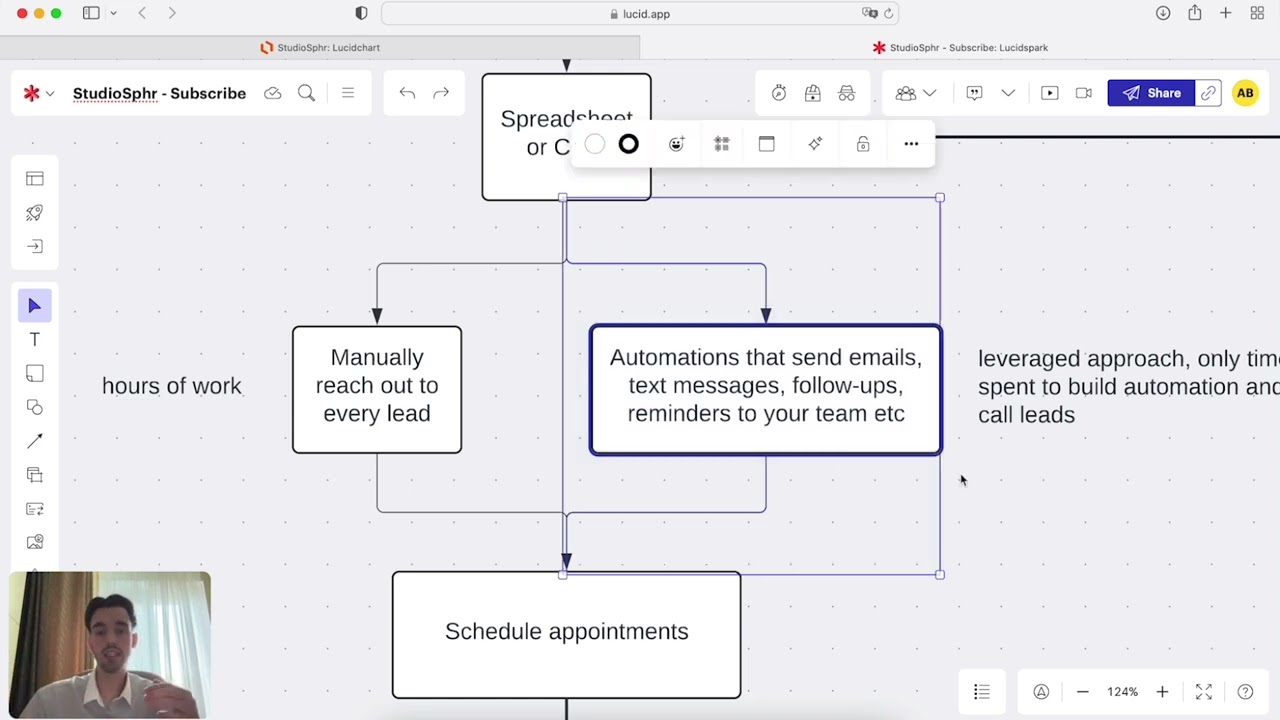Screen dimensions: 1280x720
Task: Open the AB user avatar menu
Action: tap(1245, 93)
